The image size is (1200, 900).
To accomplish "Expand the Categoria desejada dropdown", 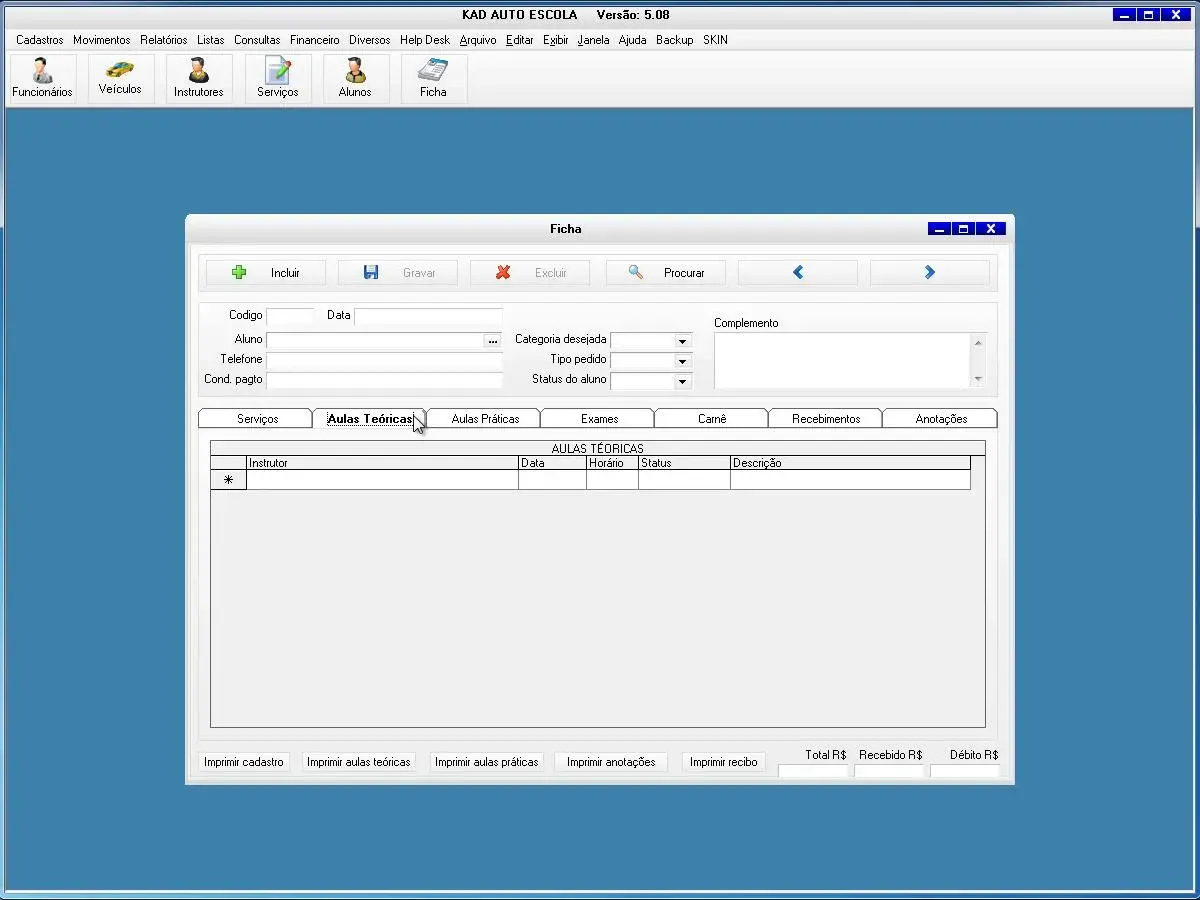I will pyautogui.click(x=682, y=341).
